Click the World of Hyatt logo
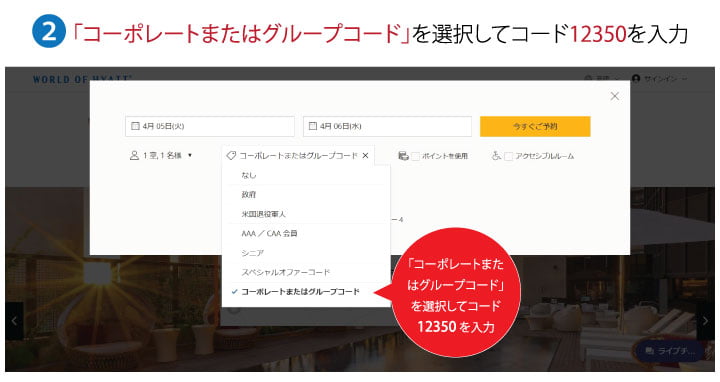This screenshot has height=382, width=720. [82, 79]
